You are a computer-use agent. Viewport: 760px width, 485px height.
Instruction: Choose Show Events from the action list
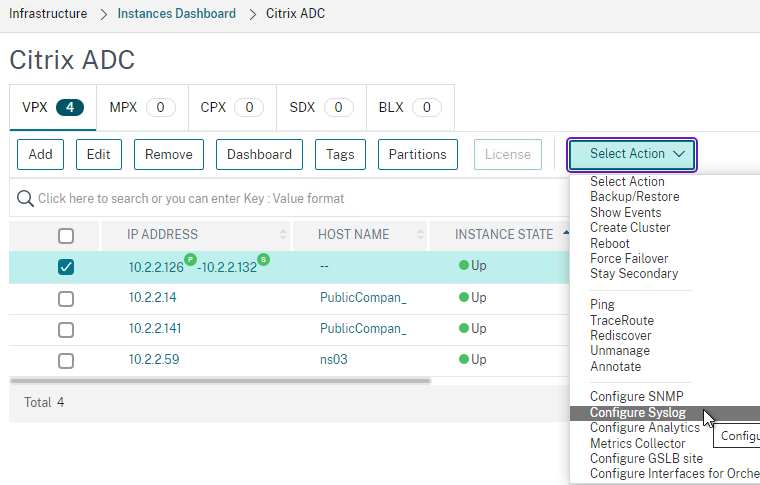tap(625, 212)
